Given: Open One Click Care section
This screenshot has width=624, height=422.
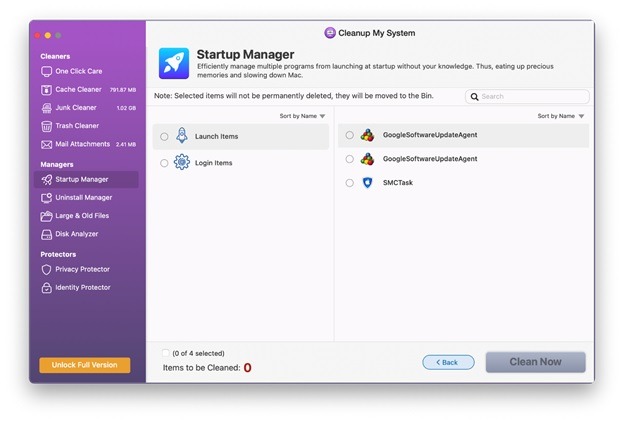Looking at the screenshot, I should pyautogui.click(x=79, y=71).
